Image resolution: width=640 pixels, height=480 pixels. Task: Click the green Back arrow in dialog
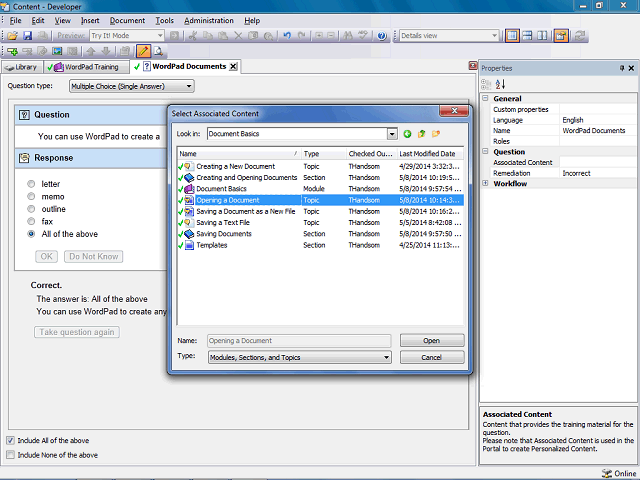(x=407, y=134)
